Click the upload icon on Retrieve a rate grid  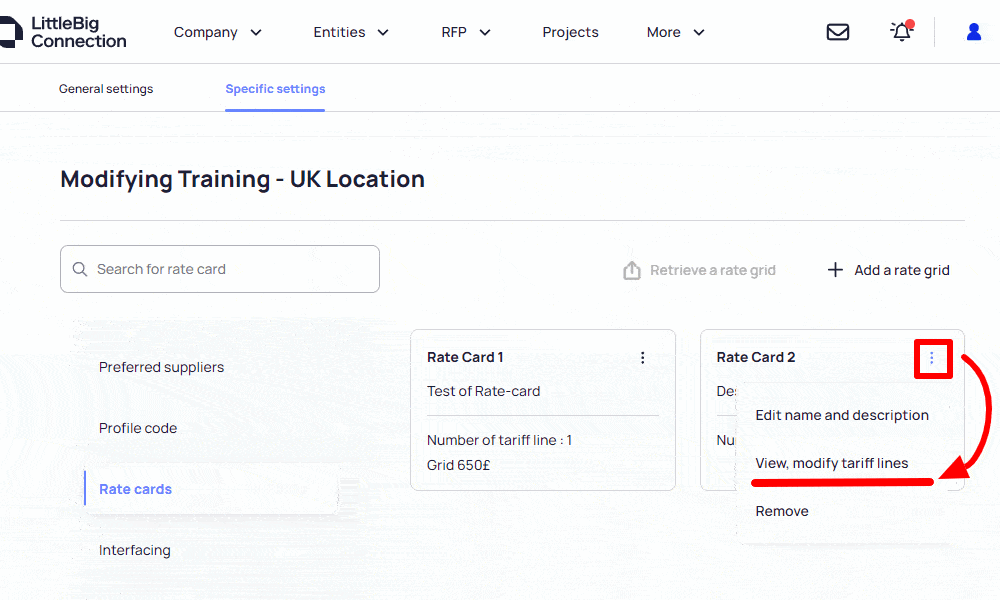[631, 269]
